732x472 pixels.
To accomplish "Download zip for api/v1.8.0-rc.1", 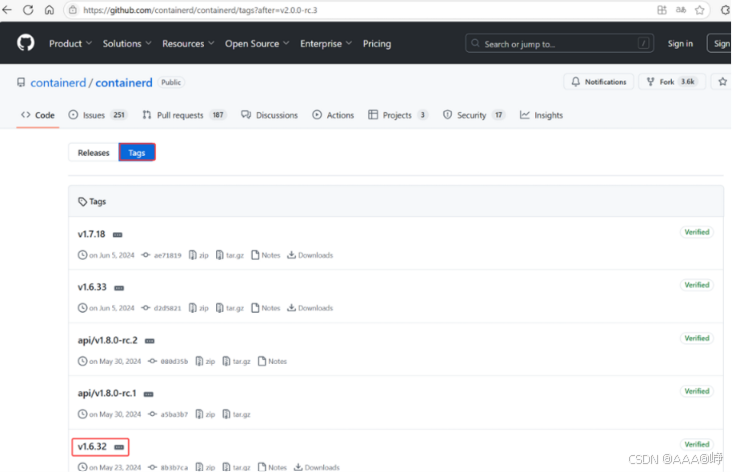I will 205,414.
